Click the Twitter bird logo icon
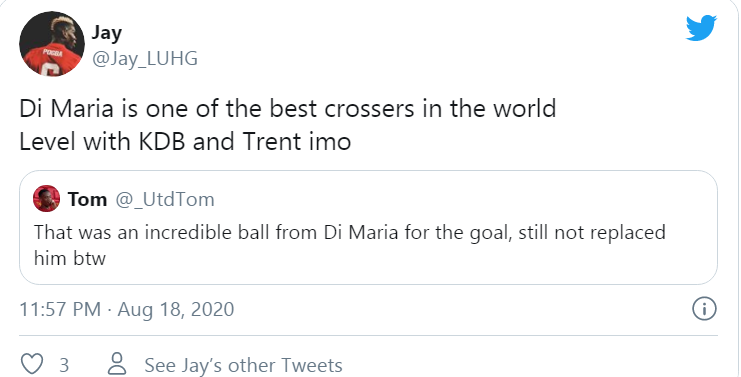The height and width of the screenshot is (377, 741). (701, 28)
